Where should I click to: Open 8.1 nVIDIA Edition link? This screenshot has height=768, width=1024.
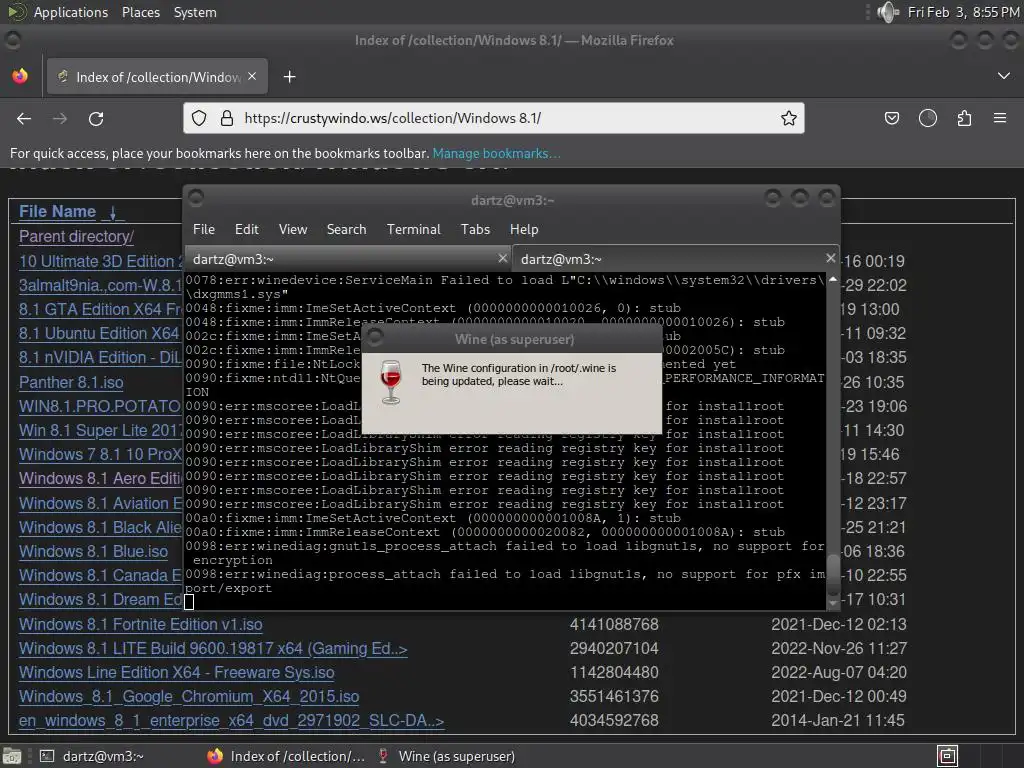(x=101, y=358)
